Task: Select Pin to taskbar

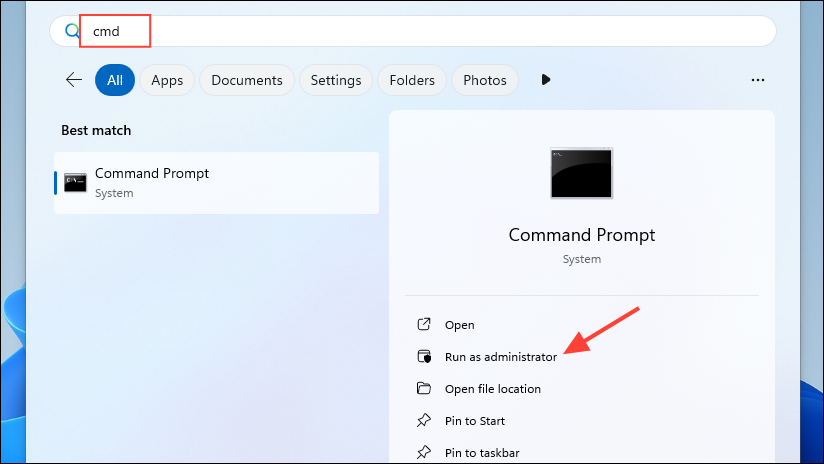Action: tap(482, 453)
